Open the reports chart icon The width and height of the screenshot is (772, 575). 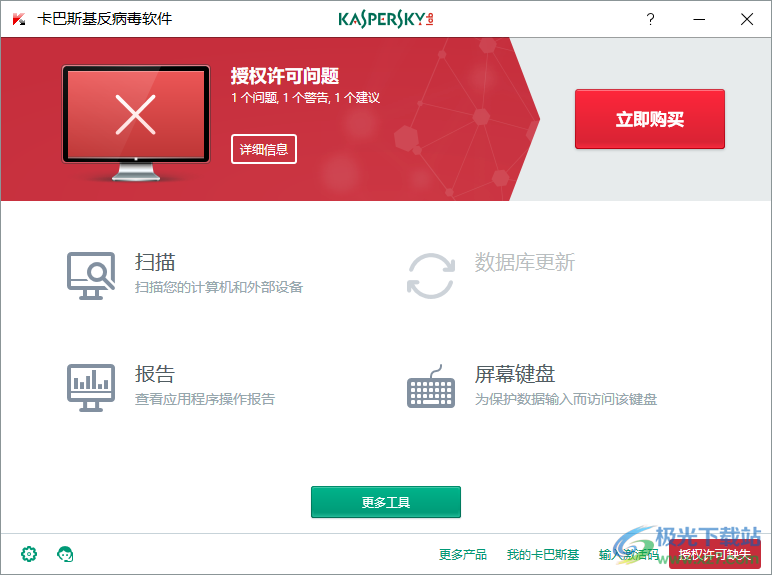(91, 387)
